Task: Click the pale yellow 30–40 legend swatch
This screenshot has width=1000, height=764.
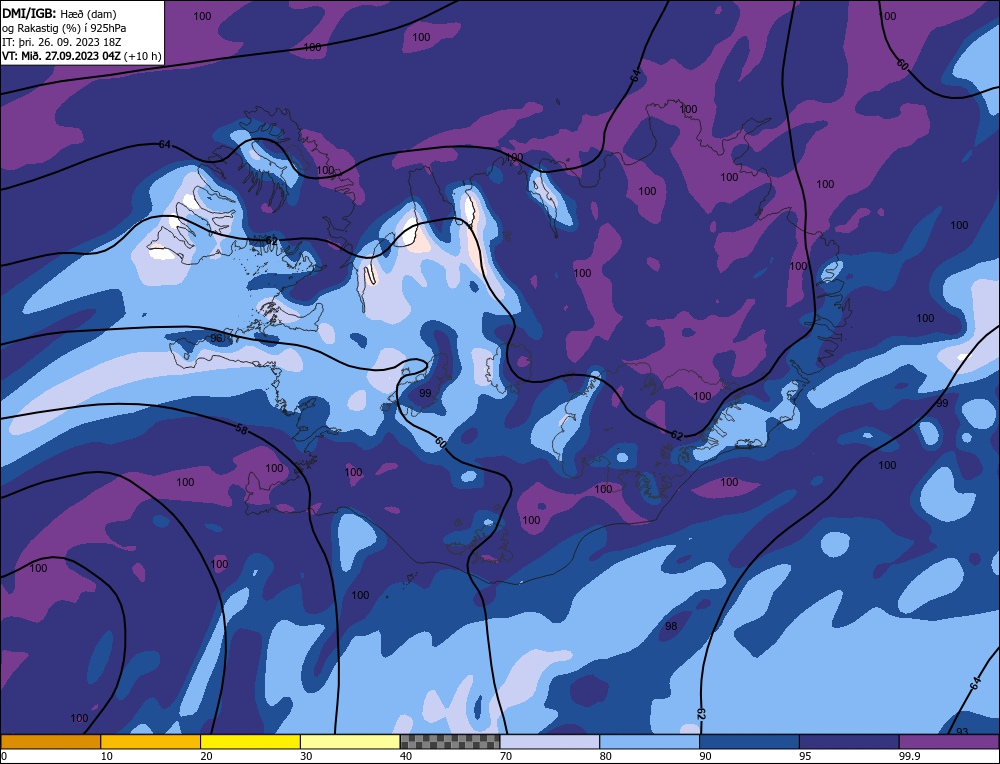Action: click(x=350, y=741)
